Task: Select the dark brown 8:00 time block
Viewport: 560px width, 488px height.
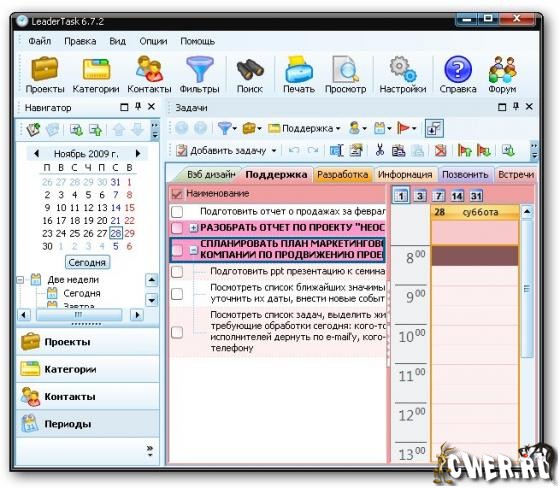Action: point(475,256)
